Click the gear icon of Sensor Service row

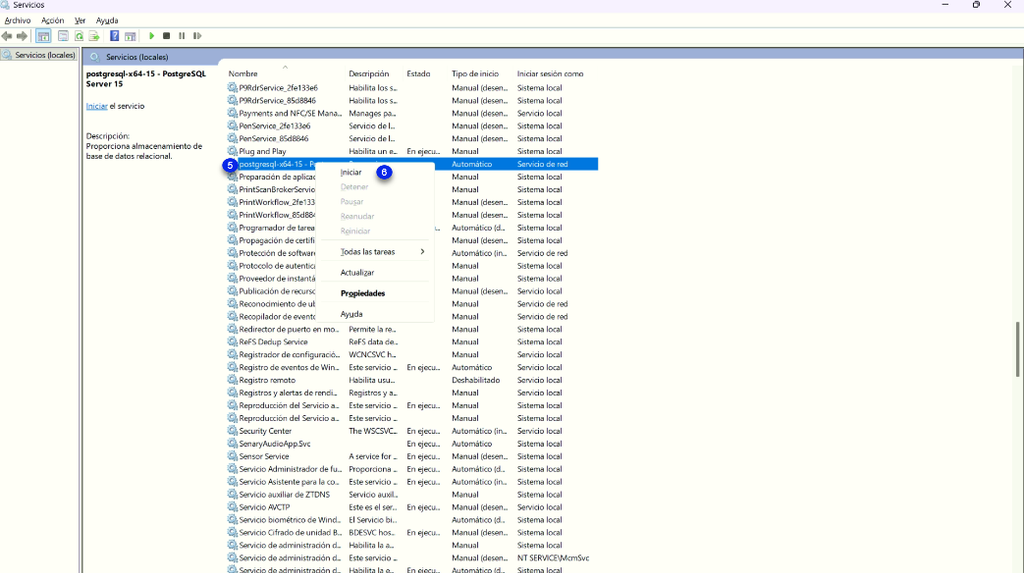point(232,456)
